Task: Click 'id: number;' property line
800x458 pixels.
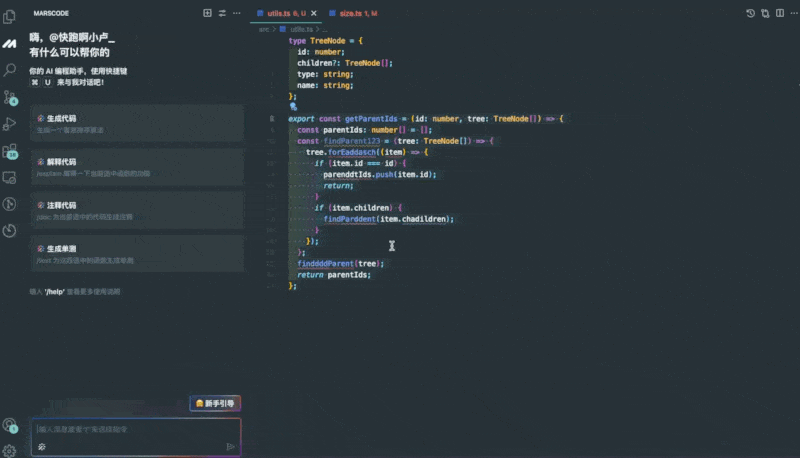Action: coord(321,52)
